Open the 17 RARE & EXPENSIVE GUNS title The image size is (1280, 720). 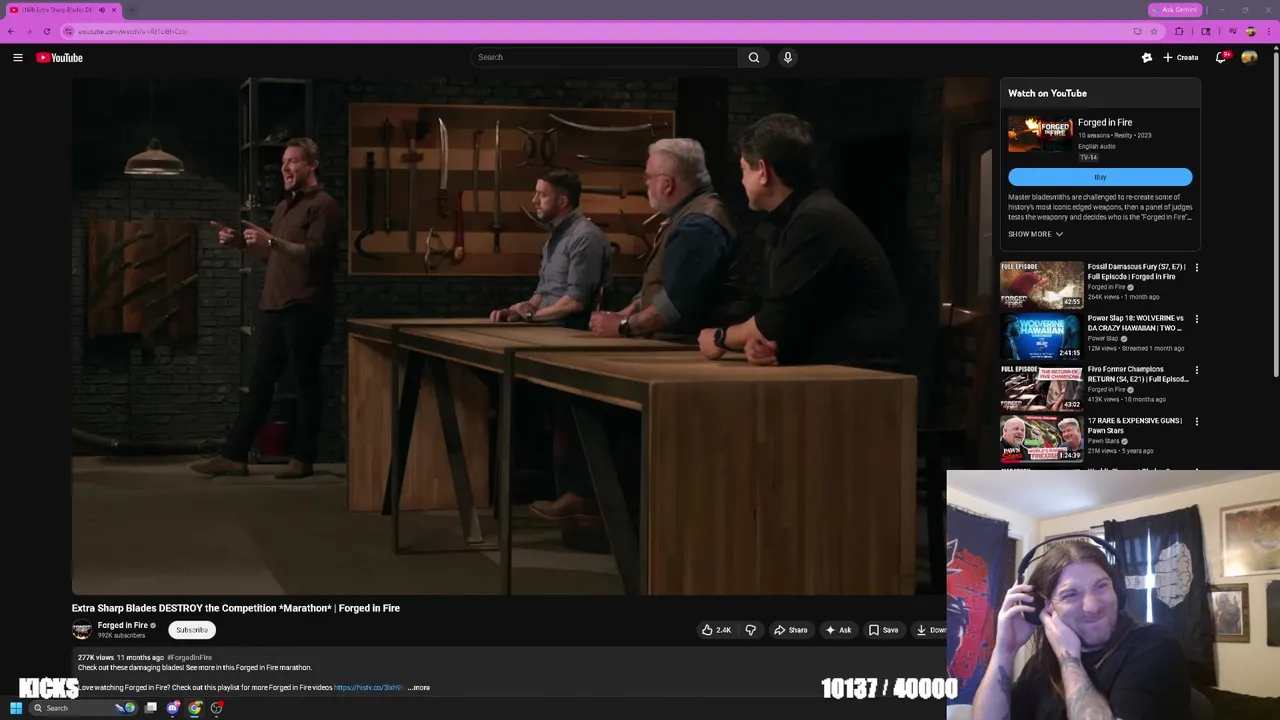pyautogui.click(x=1135, y=425)
